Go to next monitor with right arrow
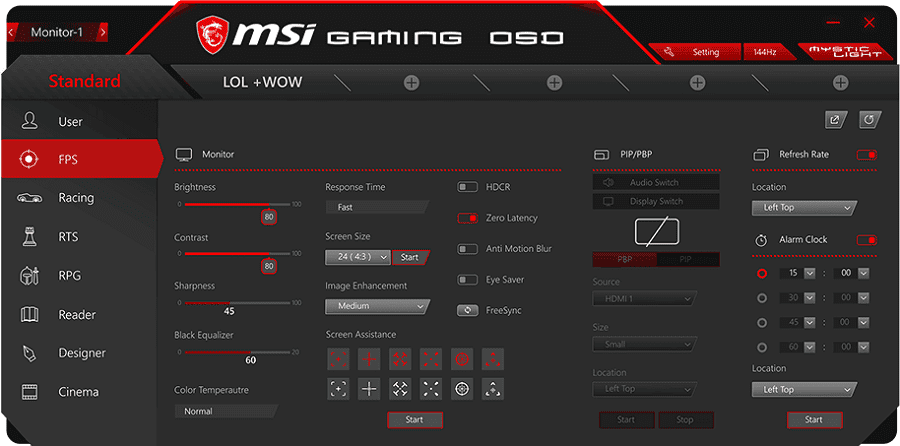900x446 pixels. (x=102, y=32)
